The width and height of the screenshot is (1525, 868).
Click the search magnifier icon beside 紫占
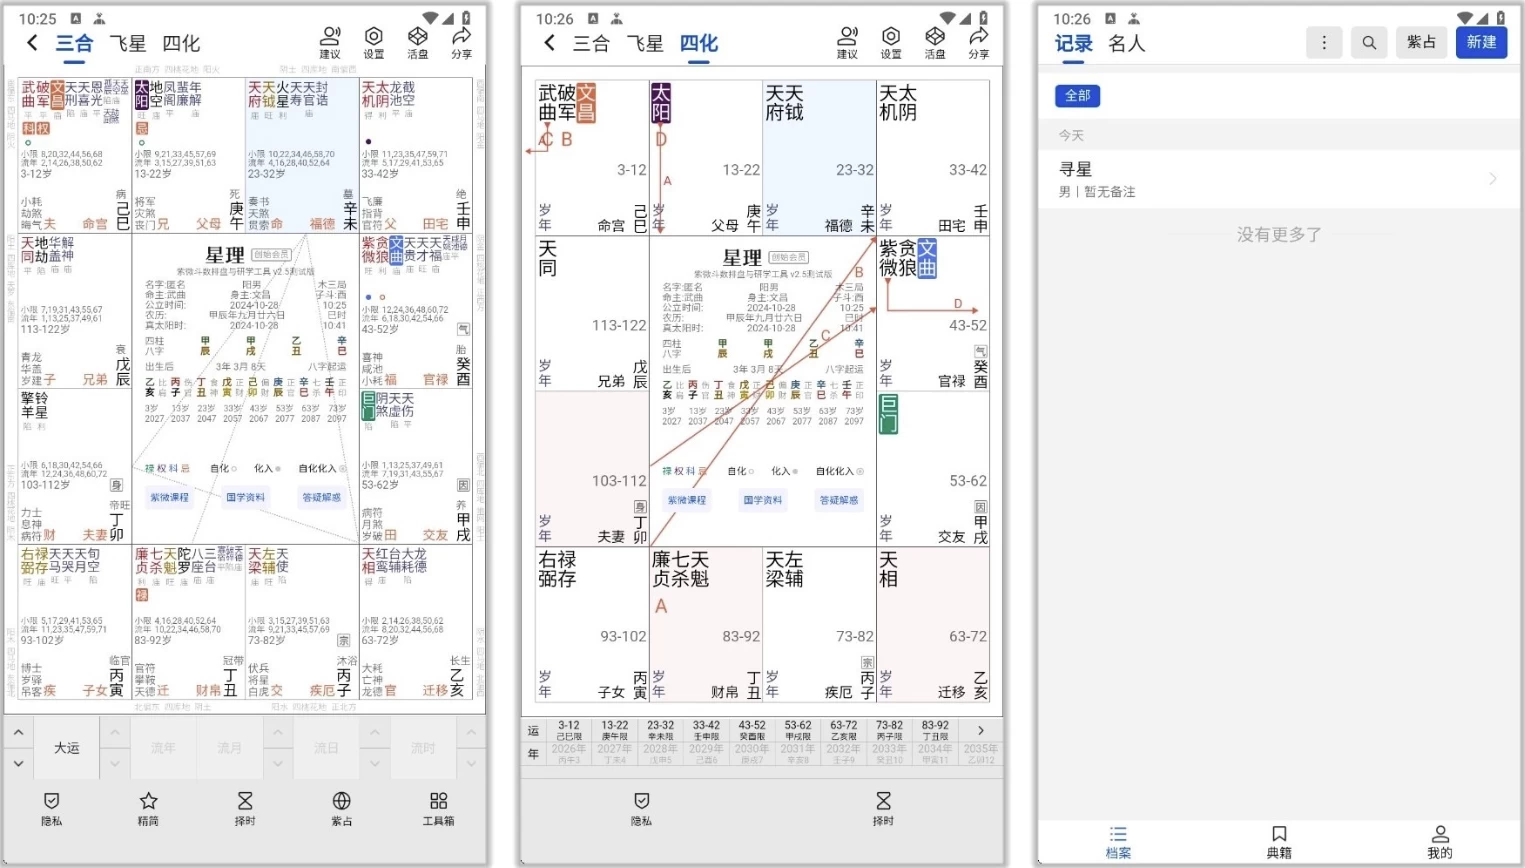1369,42
